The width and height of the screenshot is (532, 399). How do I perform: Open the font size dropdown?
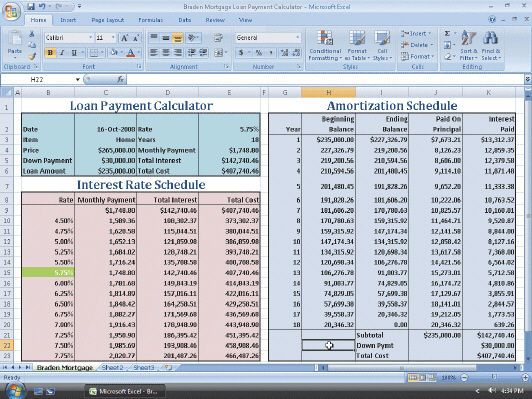(113, 38)
